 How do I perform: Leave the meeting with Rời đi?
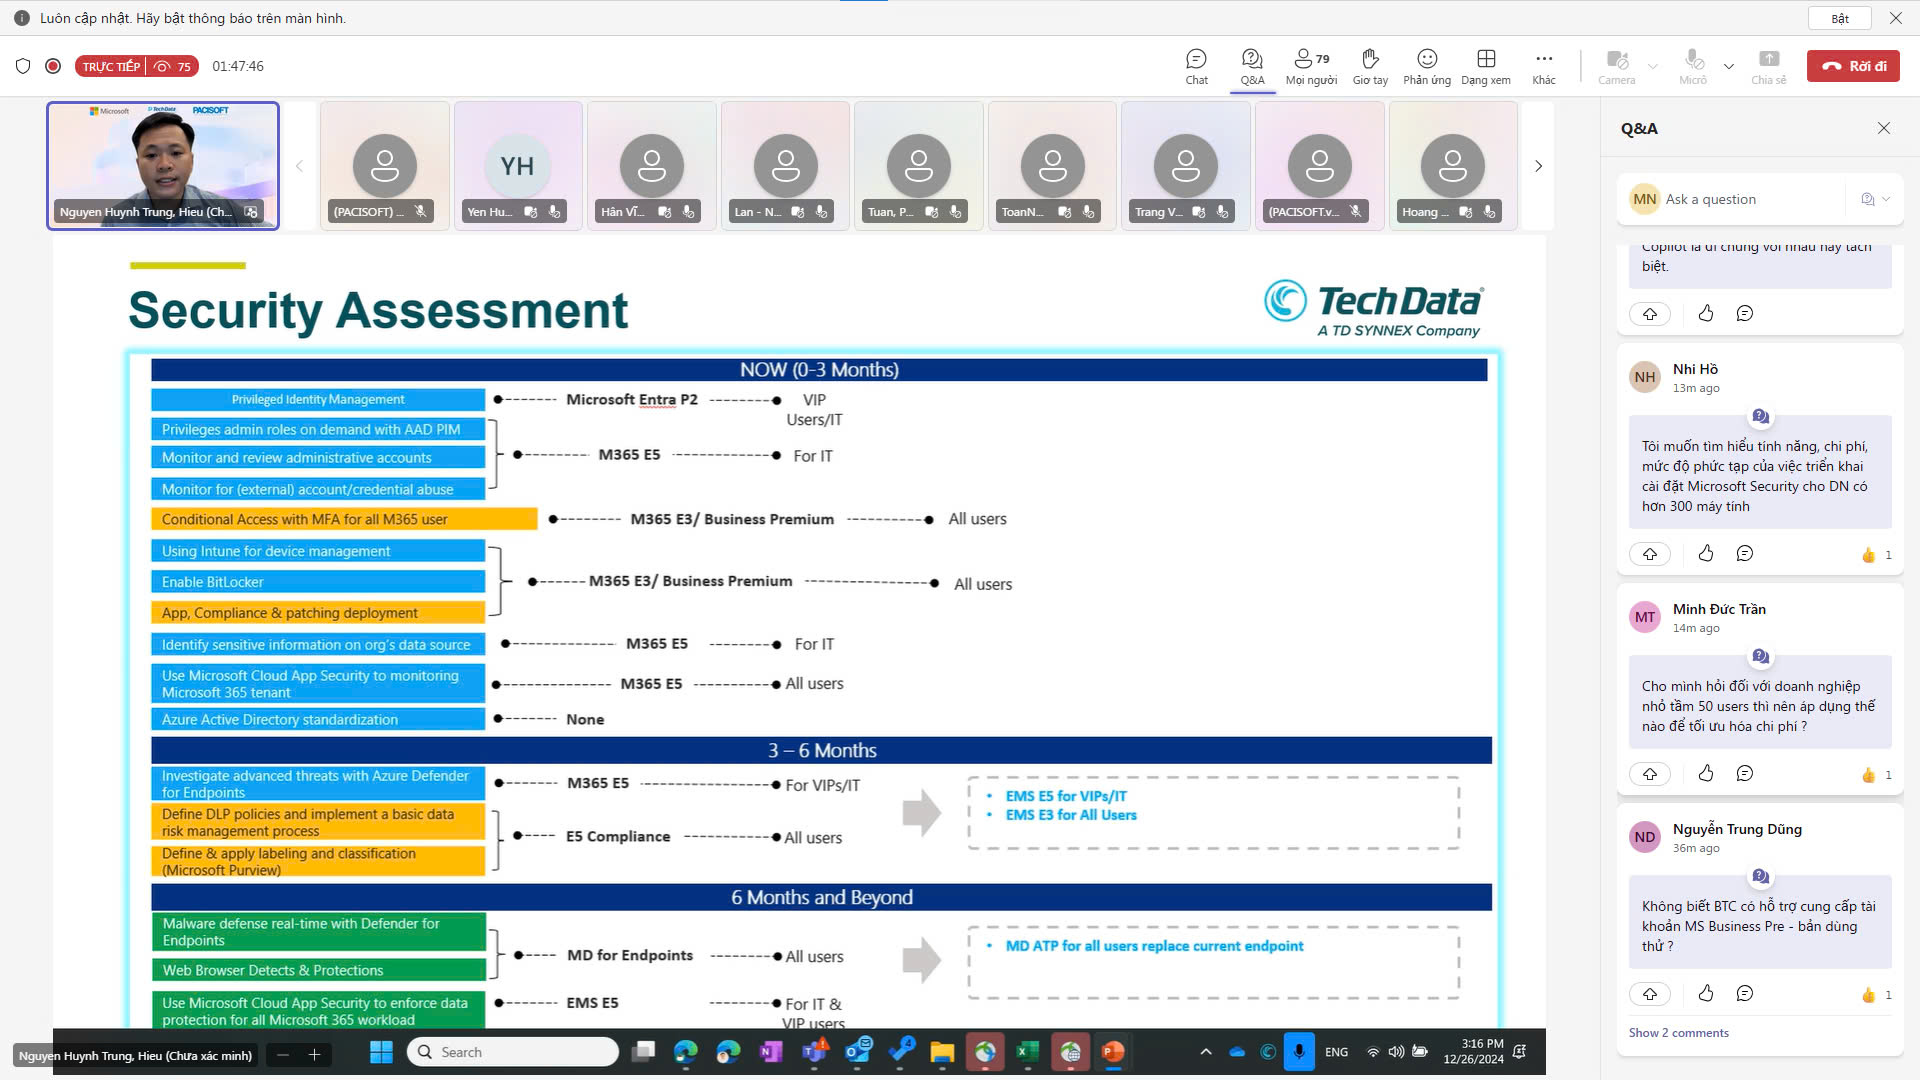tap(1853, 66)
